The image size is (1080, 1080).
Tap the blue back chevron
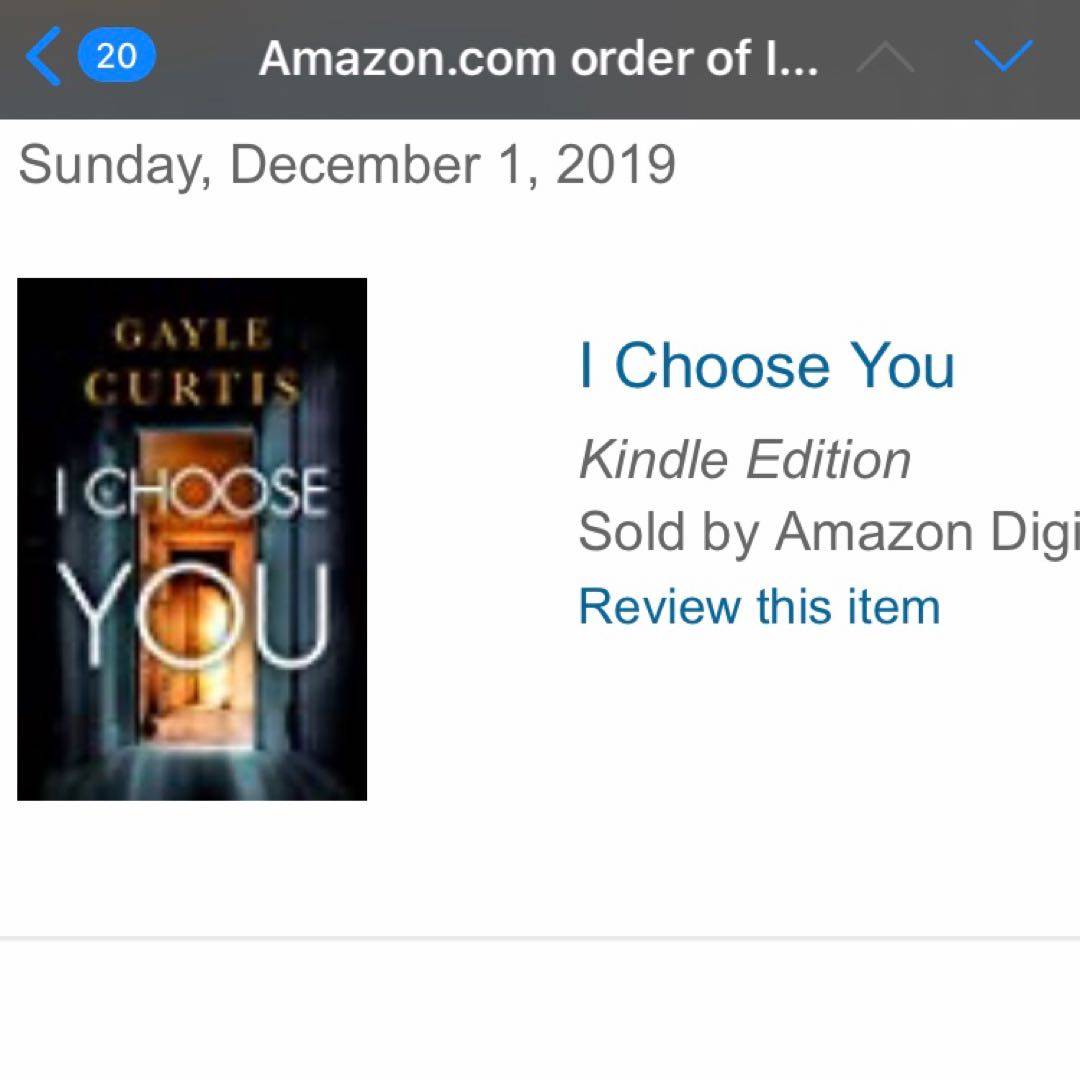(x=44, y=57)
